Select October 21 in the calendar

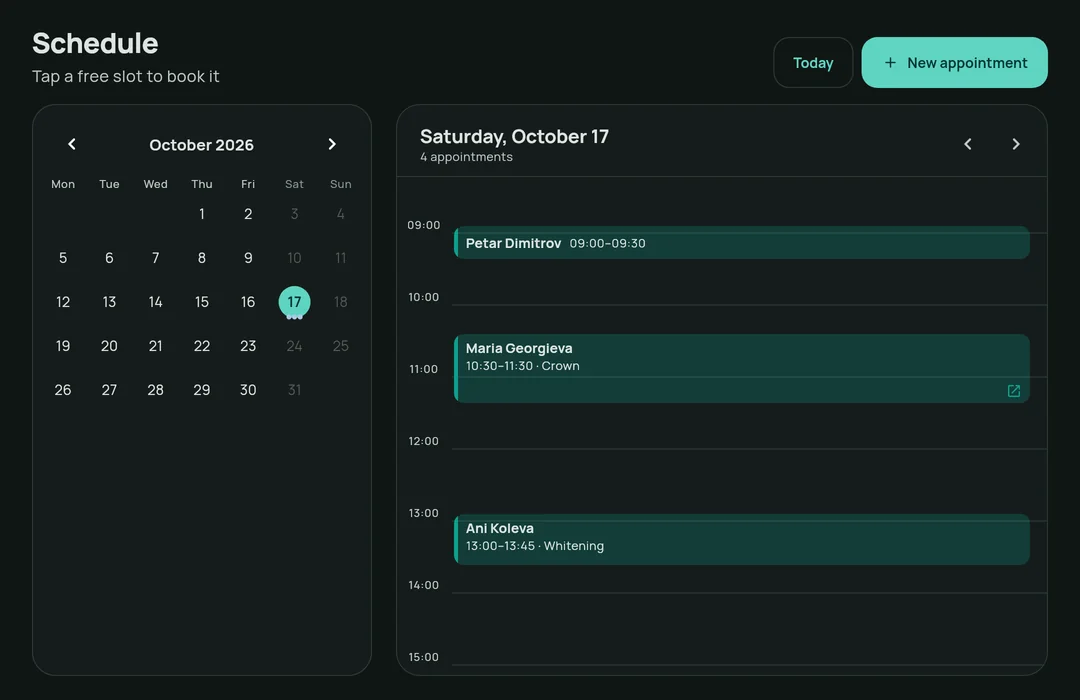click(x=156, y=346)
